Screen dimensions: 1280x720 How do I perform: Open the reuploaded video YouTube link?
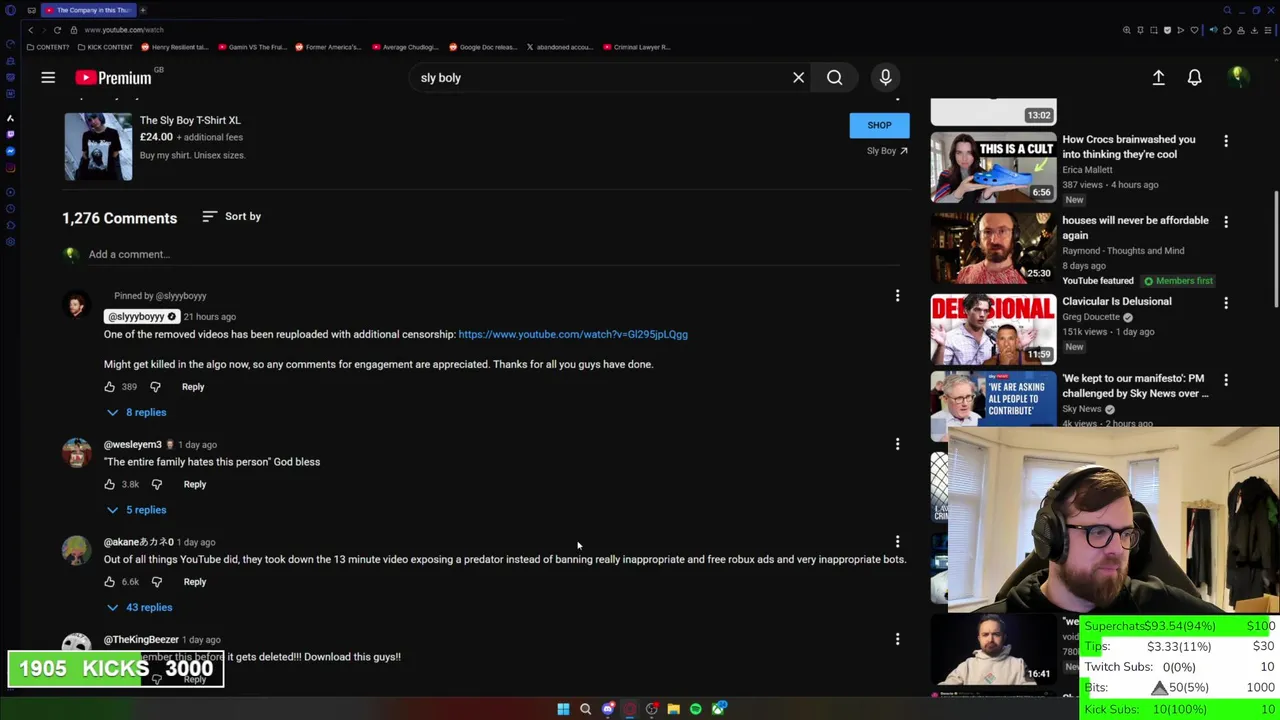point(573,334)
